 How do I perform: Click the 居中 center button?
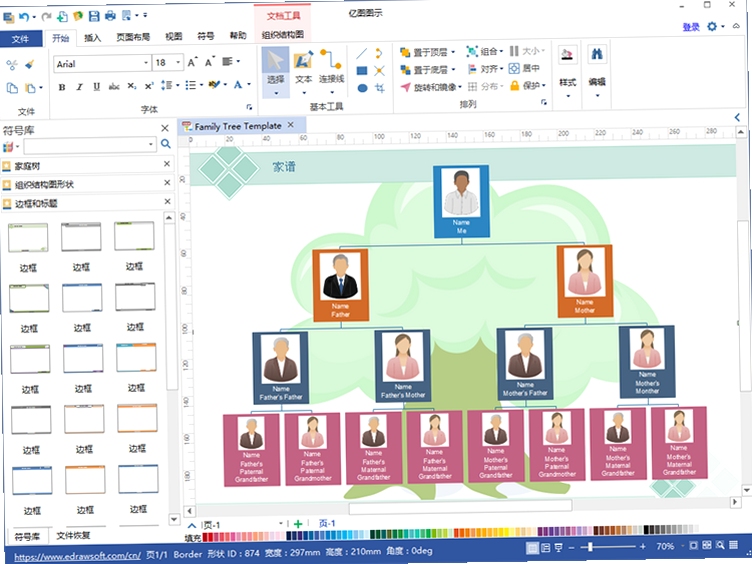click(x=524, y=68)
